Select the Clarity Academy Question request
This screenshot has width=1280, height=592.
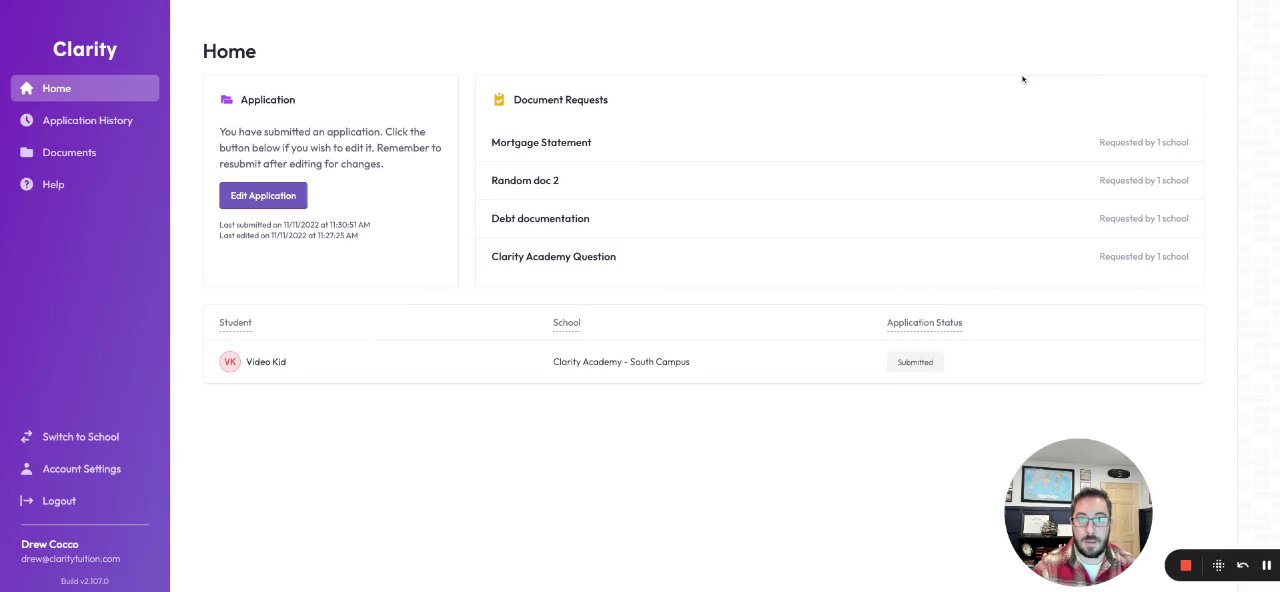553,257
